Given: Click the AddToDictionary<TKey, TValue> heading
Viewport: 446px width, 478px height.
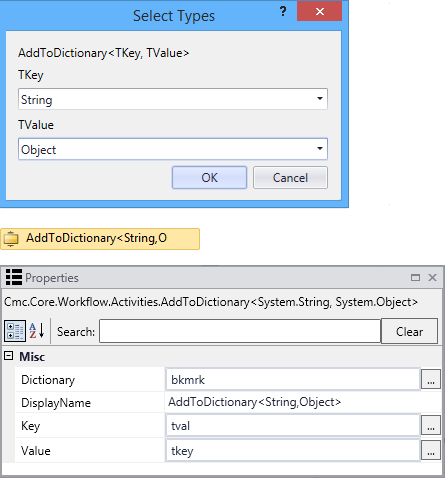Looking at the screenshot, I should click(103, 53).
